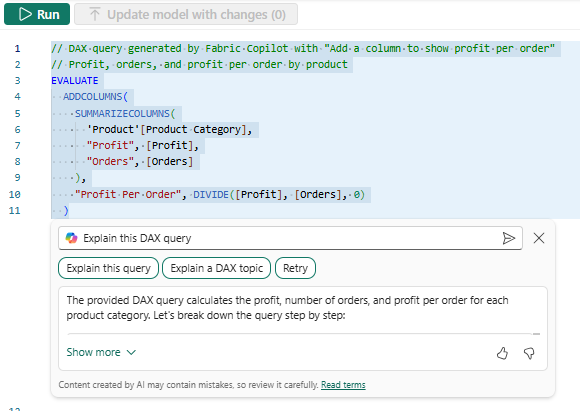
Task: Click the "Profit Per Order" string on line 10
Action: pos(128,195)
